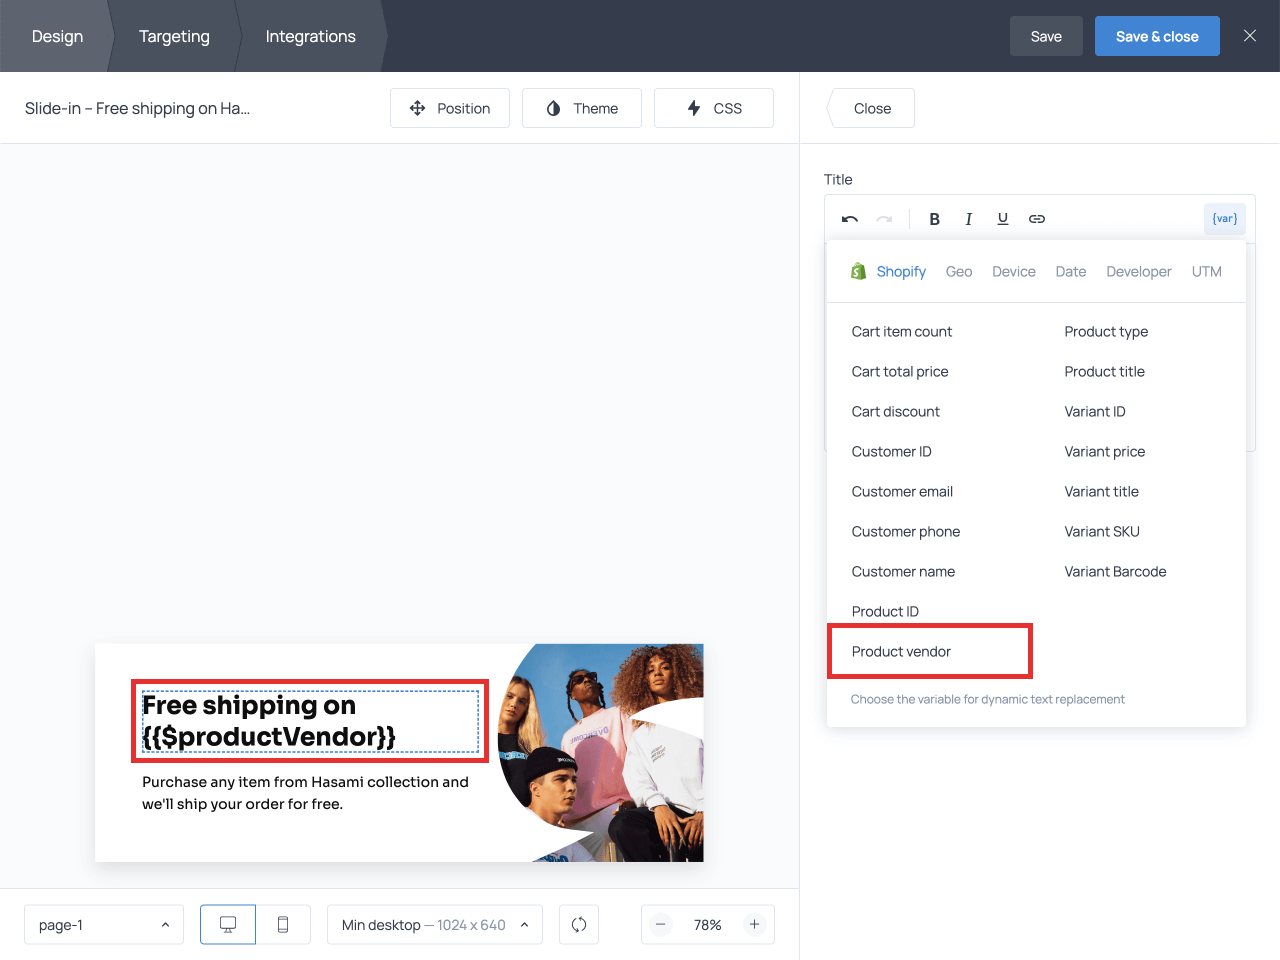This screenshot has height=960, width=1280.
Task: Switch to the Geo variables tab
Action: pyautogui.click(x=958, y=272)
